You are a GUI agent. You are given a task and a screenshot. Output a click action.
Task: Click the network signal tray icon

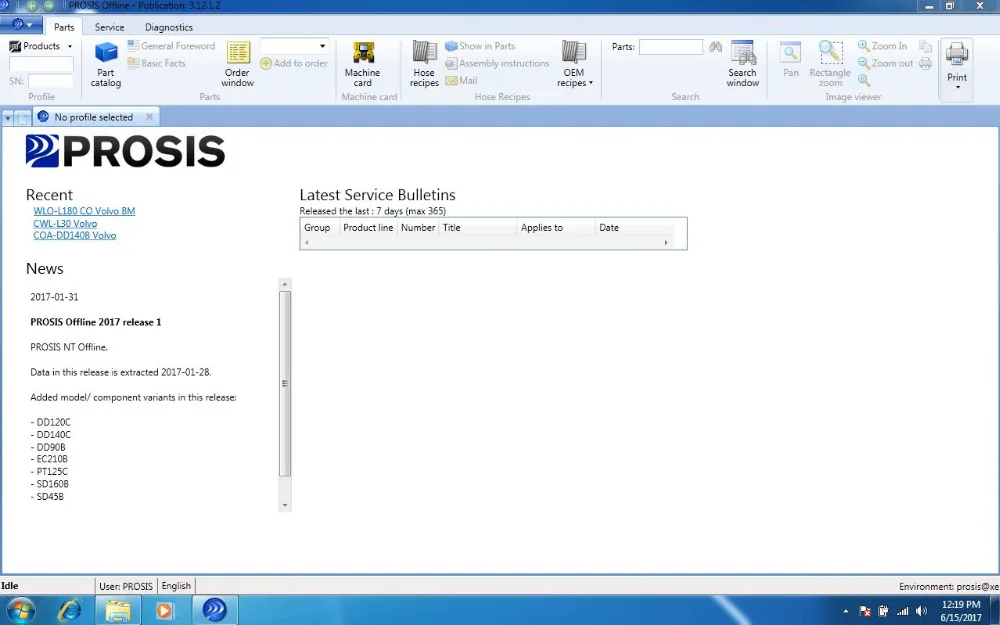(902, 611)
